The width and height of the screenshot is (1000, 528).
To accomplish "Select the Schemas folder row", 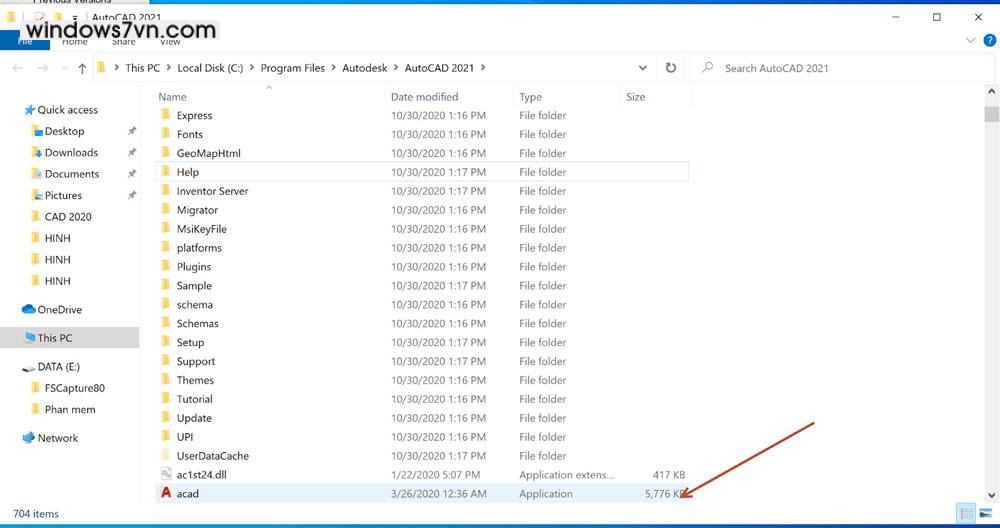I will (x=422, y=323).
